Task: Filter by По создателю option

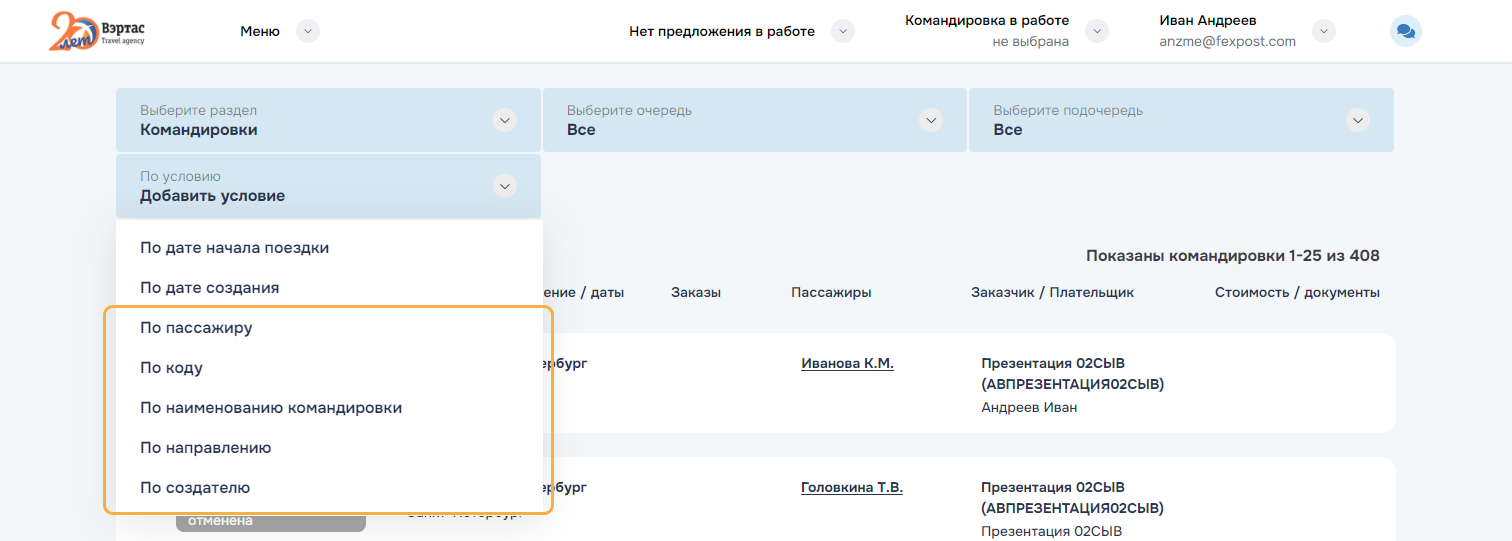Action: click(195, 488)
